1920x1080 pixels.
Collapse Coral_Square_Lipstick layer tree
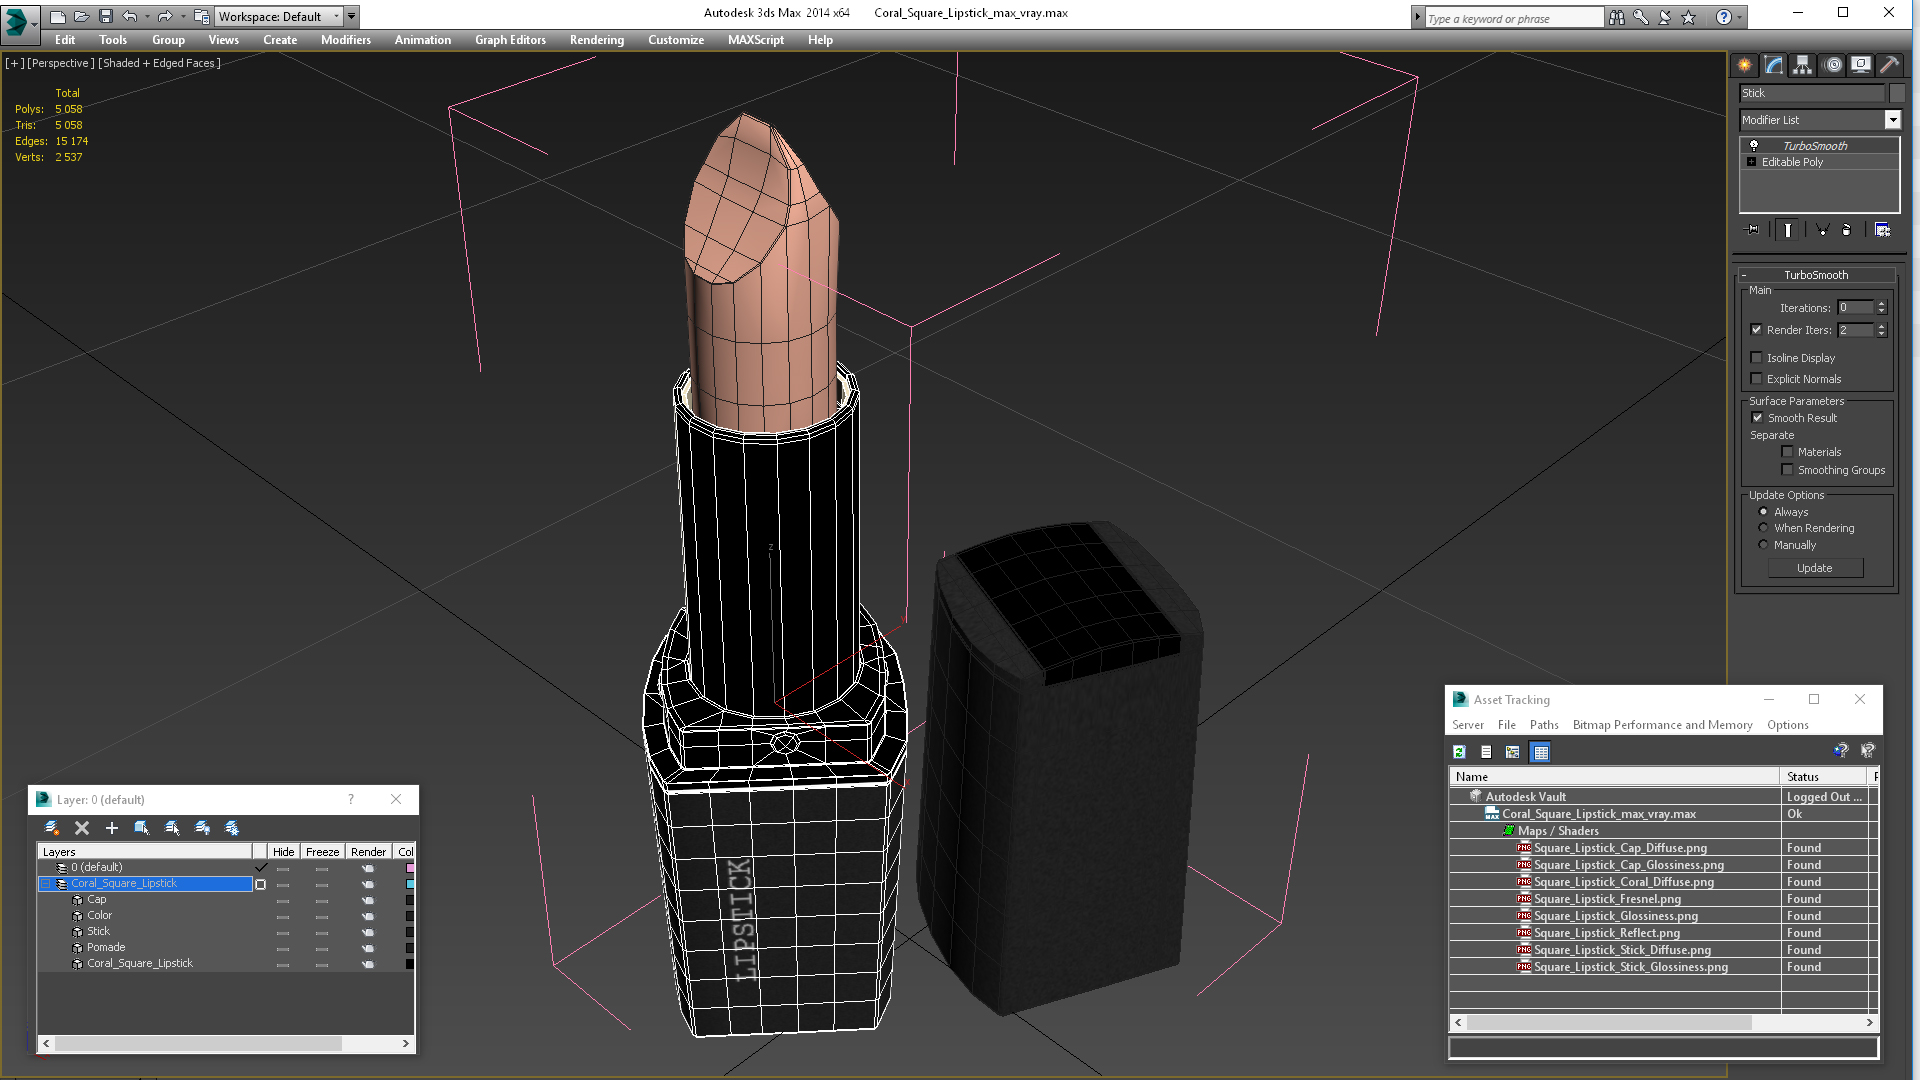[x=45, y=884]
